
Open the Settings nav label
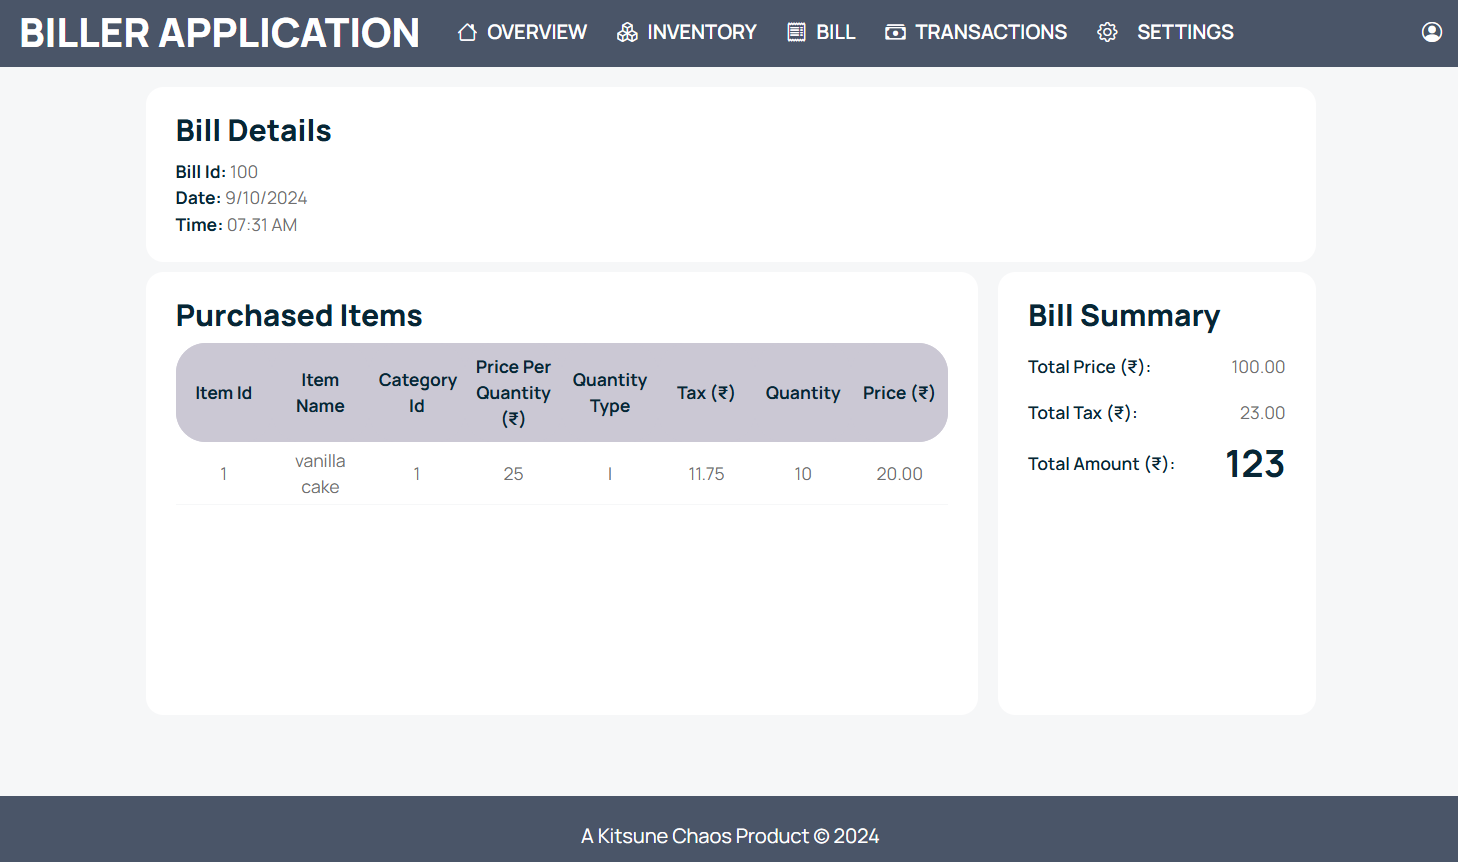tap(1185, 32)
